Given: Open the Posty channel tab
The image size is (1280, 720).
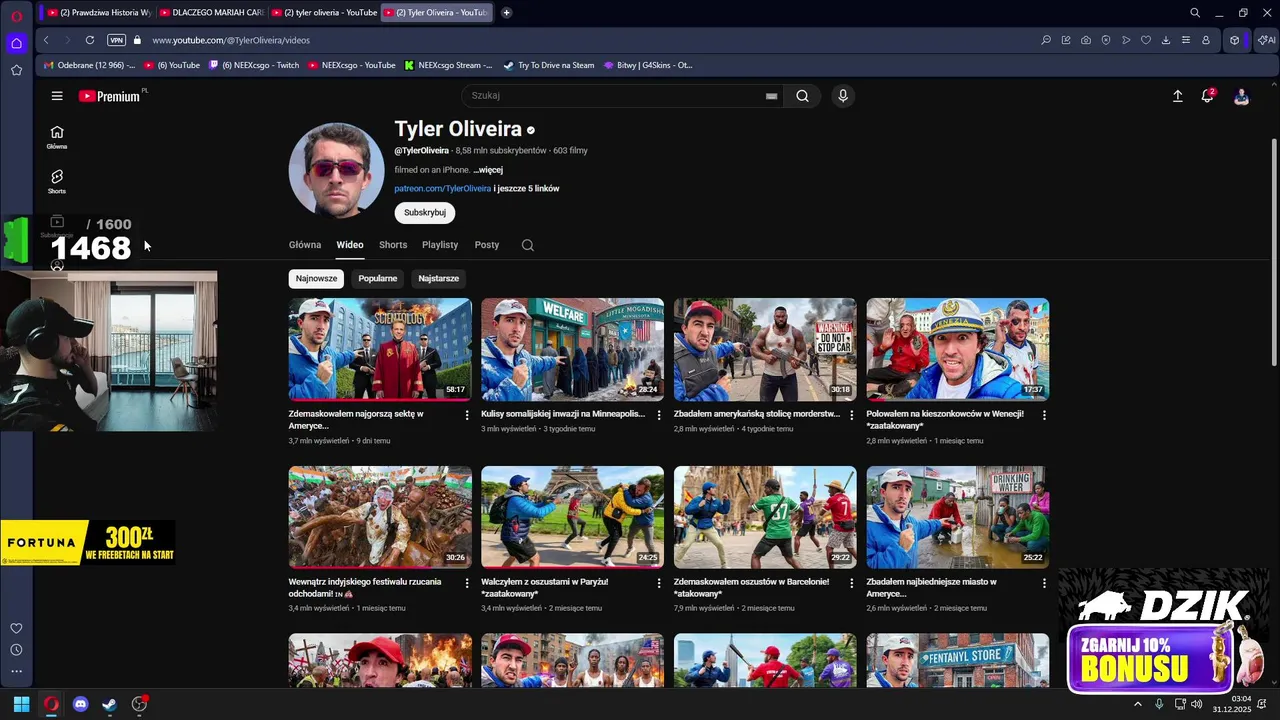Looking at the screenshot, I should click(x=487, y=245).
